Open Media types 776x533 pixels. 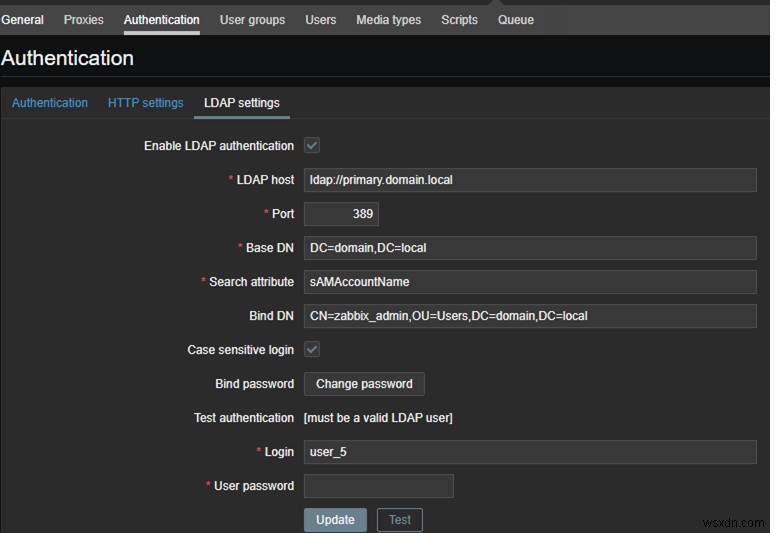tap(388, 20)
